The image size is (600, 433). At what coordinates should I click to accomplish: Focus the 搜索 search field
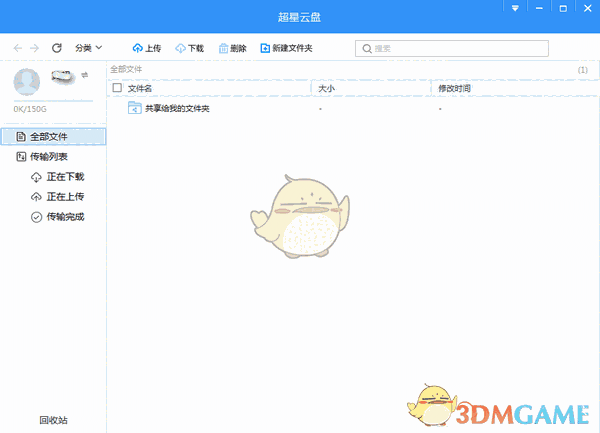(x=452, y=49)
